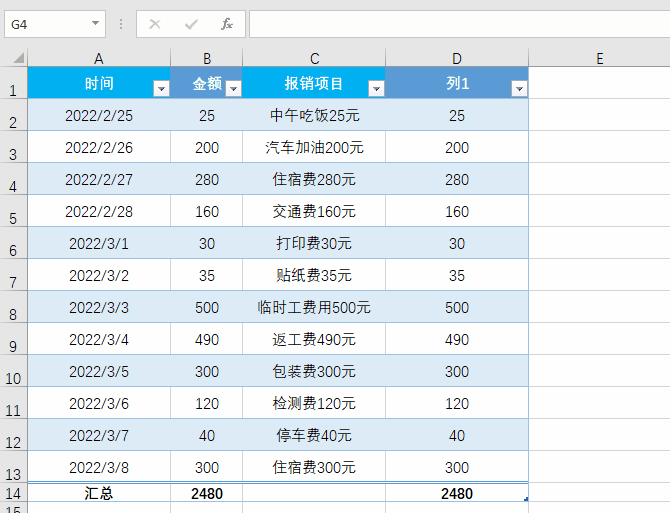670x513 pixels.
Task: Select the cell with date 2022/2/27
Action: (99, 179)
